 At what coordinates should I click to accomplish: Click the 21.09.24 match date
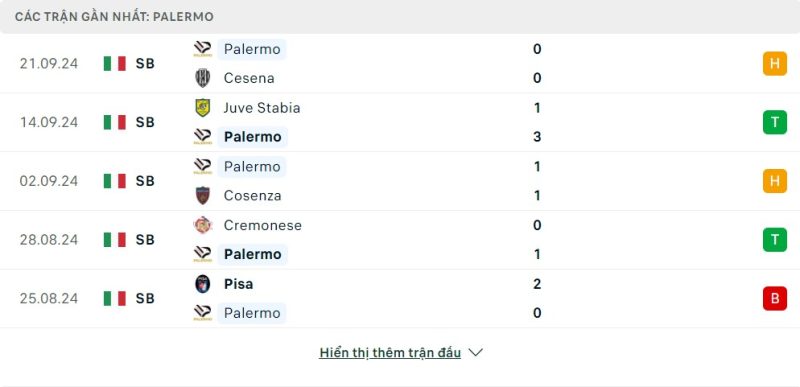pyautogui.click(x=49, y=64)
